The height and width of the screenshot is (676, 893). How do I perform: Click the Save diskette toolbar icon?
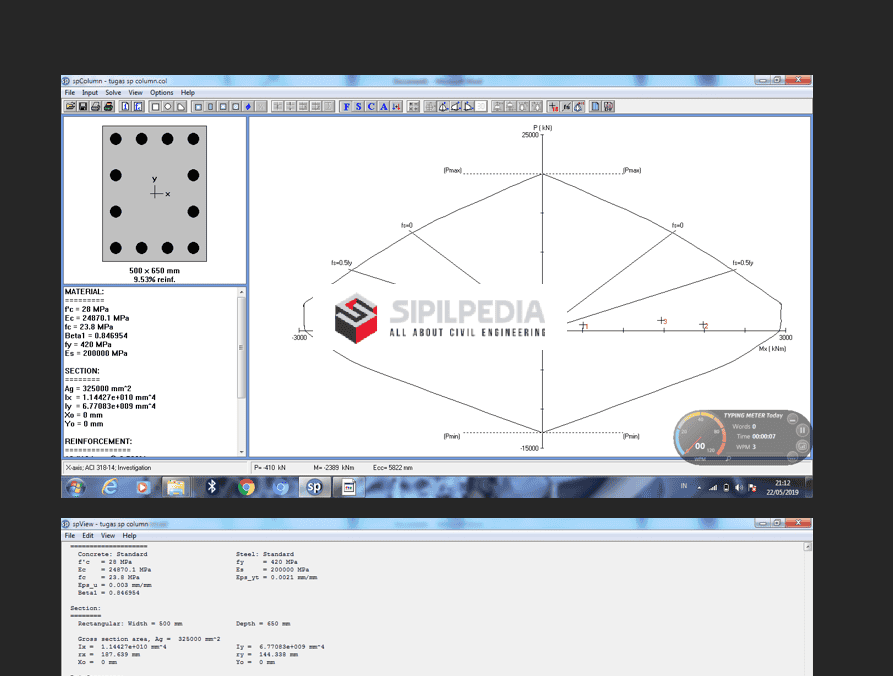point(82,106)
